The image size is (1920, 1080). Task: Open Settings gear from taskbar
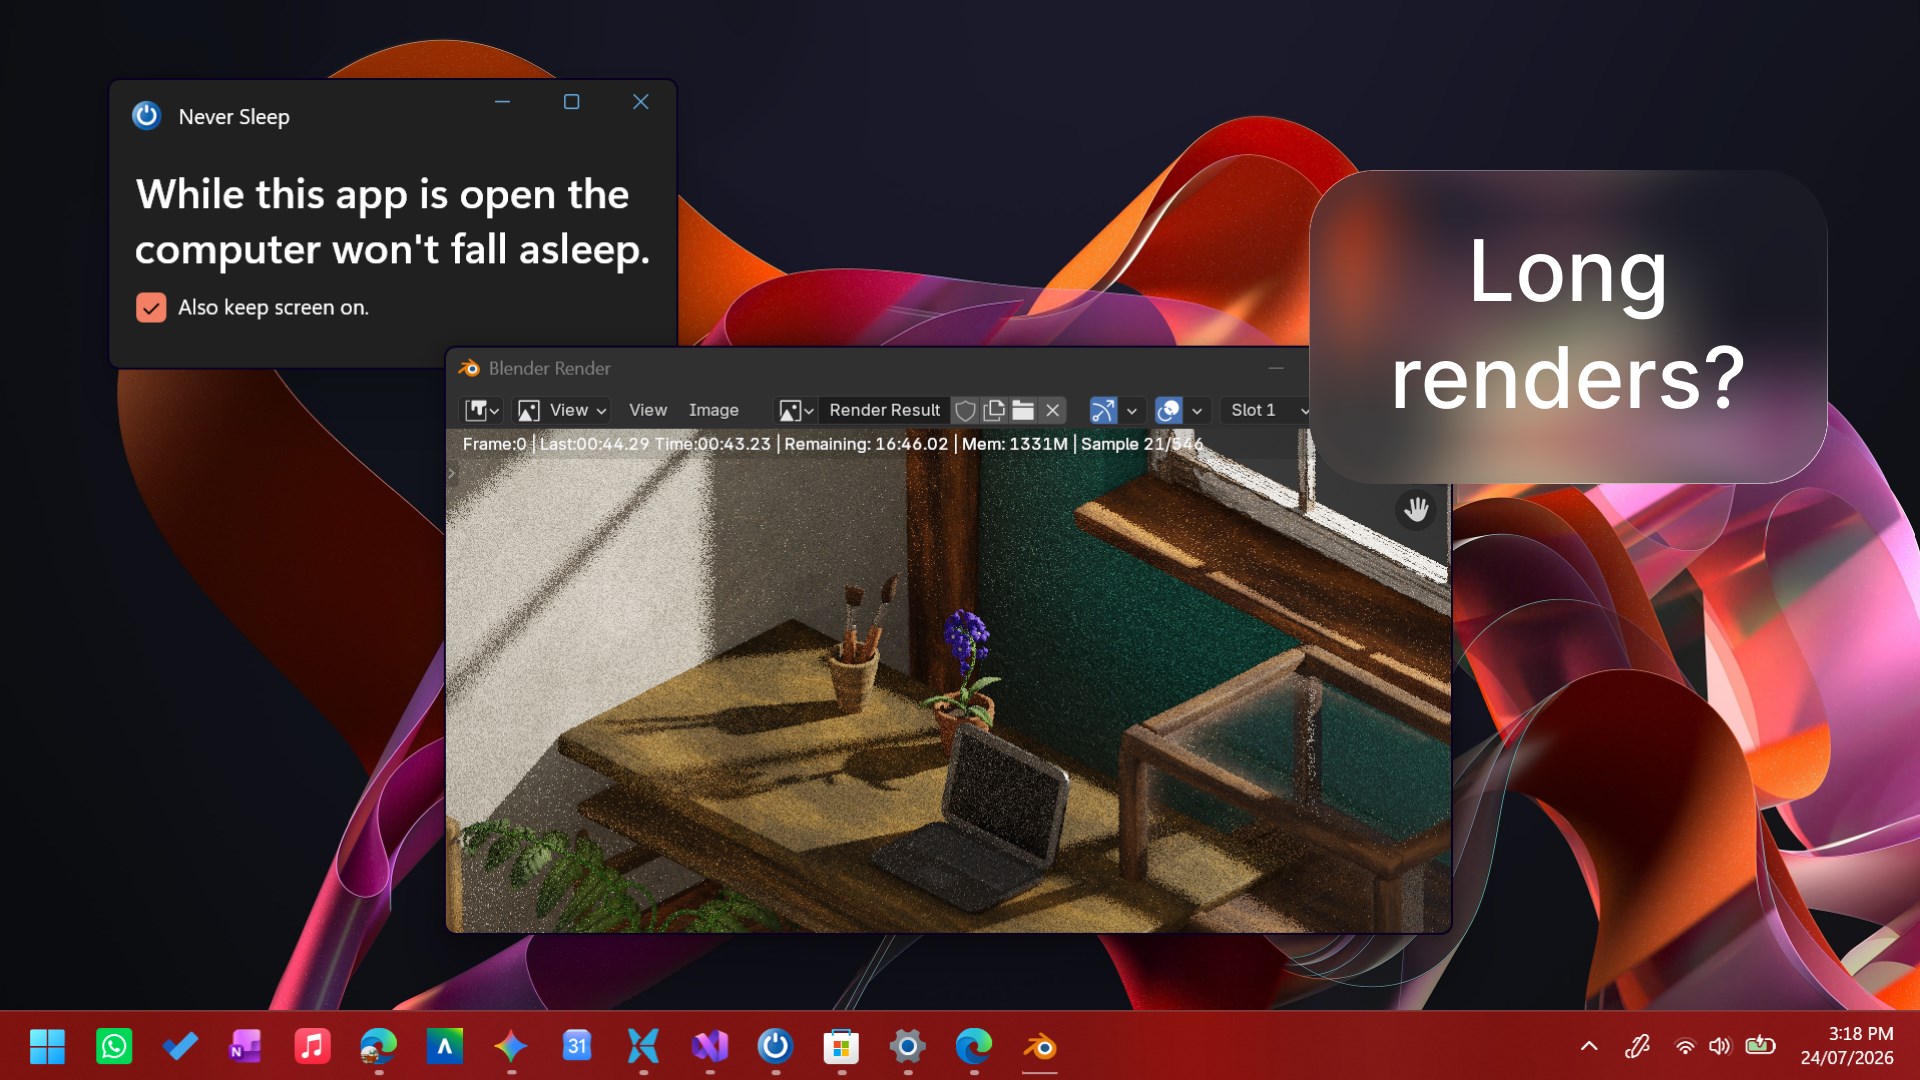(907, 1047)
